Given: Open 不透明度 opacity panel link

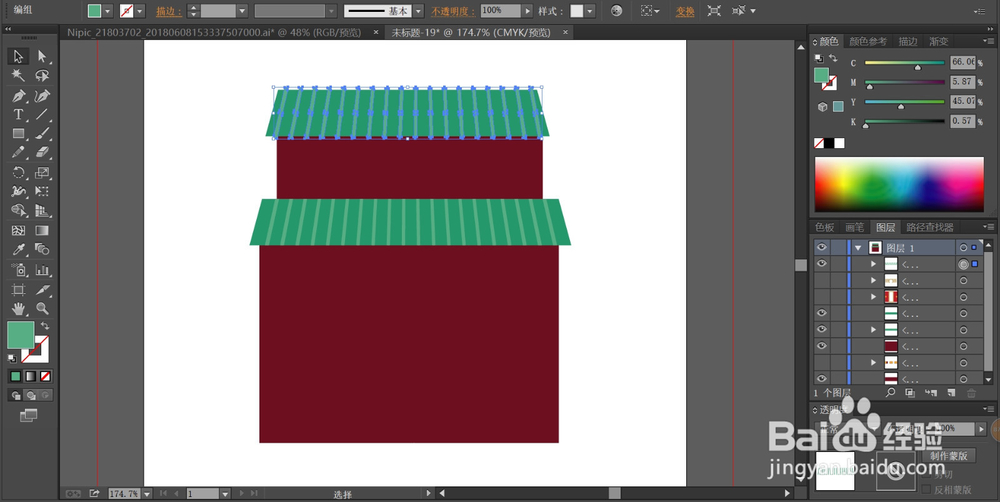Looking at the screenshot, I should (452, 11).
